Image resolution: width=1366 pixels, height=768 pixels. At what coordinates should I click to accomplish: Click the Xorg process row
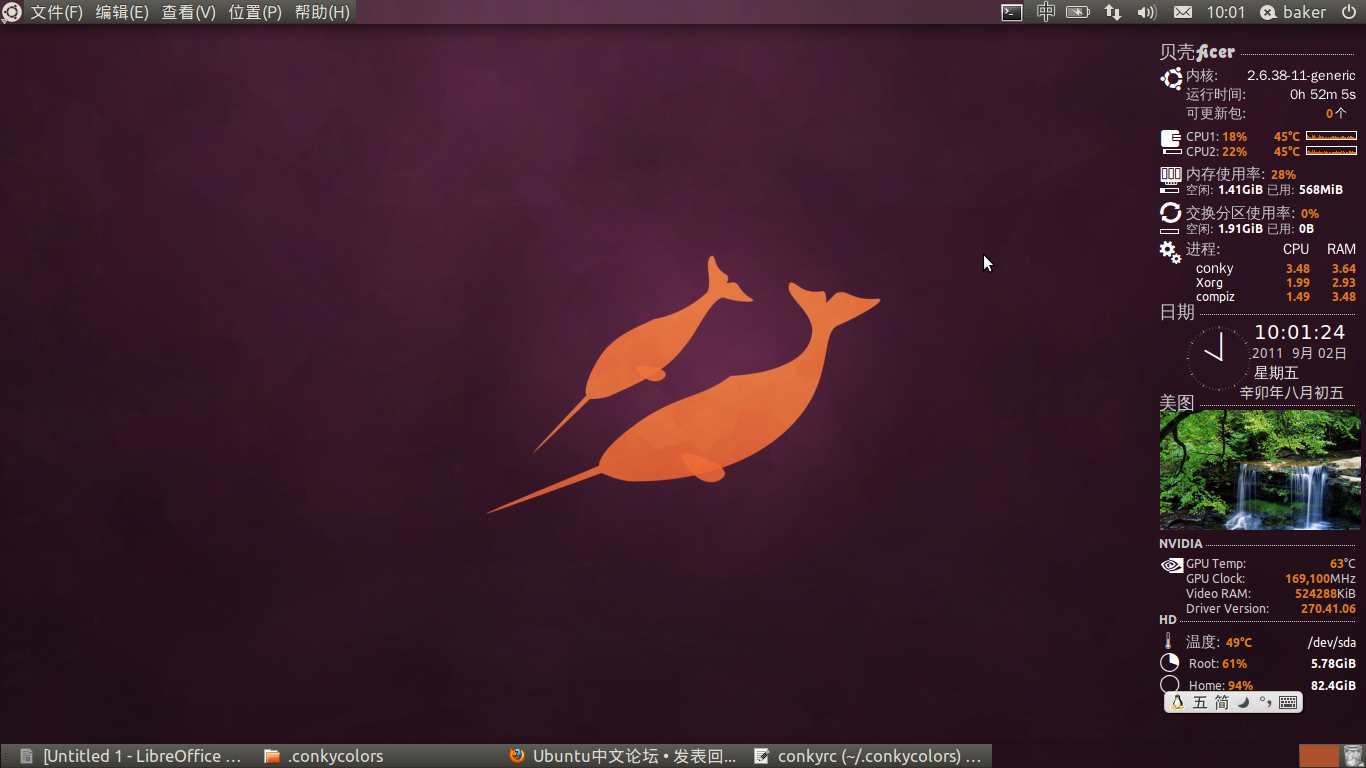coord(1276,282)
